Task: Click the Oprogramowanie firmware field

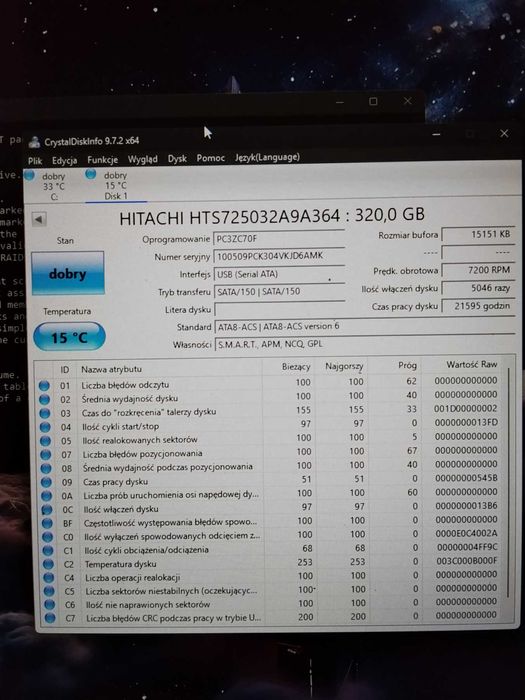Action: pyautogui.click(x=279, y=238)
